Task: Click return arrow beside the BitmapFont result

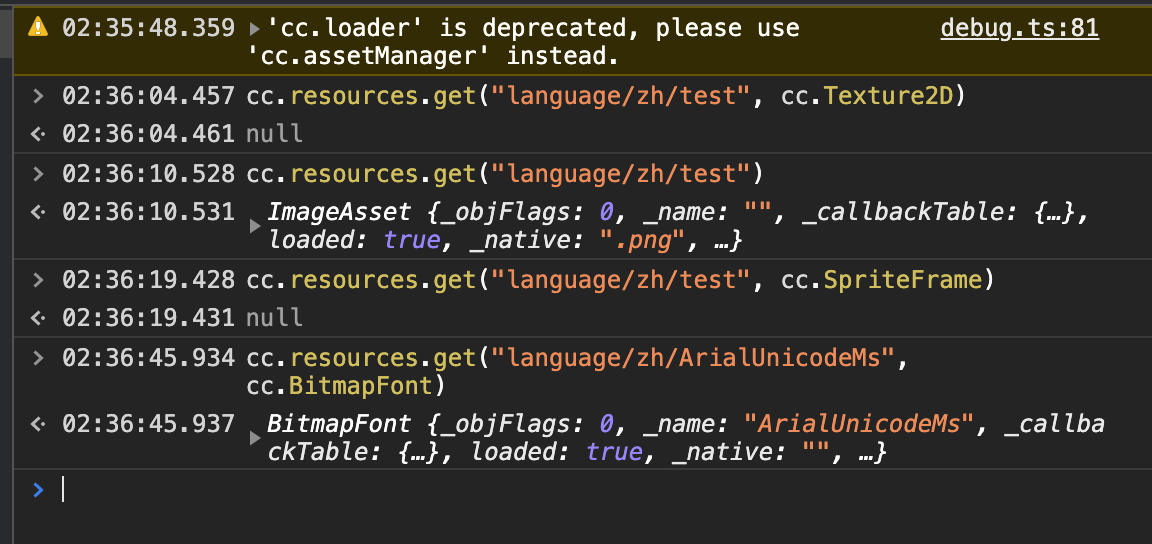Action: pos(38,424)
